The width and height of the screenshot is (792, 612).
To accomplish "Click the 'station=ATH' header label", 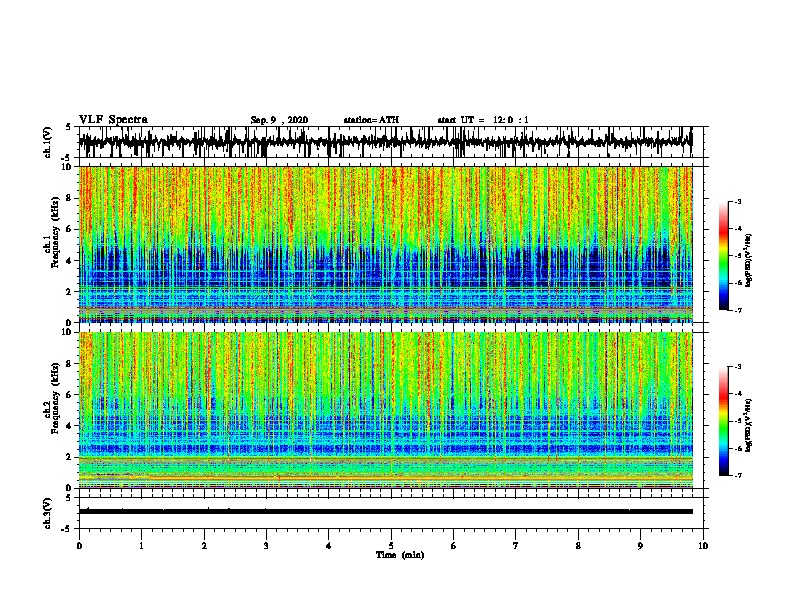I will click(371, 120).
